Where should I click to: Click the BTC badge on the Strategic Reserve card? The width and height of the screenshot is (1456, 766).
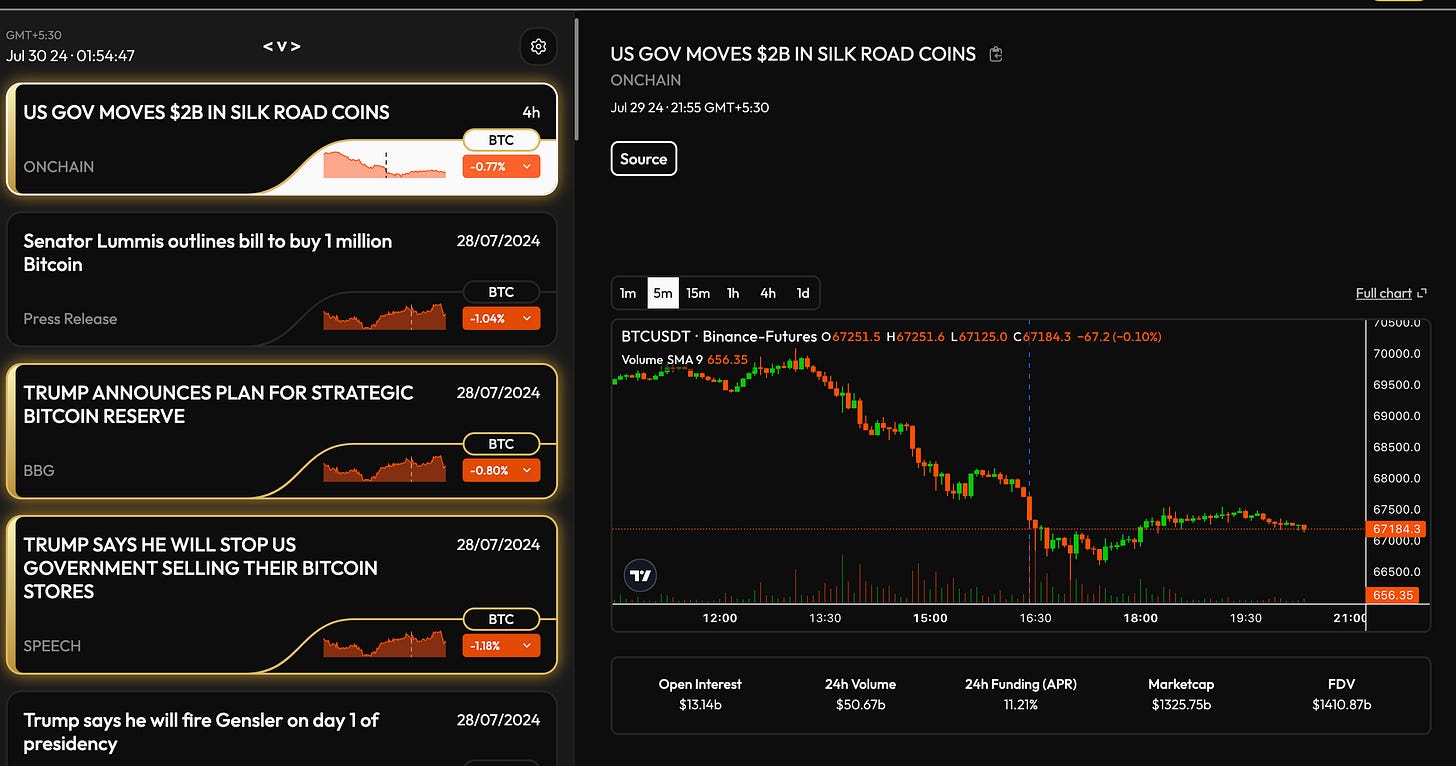tap(501, 443)
